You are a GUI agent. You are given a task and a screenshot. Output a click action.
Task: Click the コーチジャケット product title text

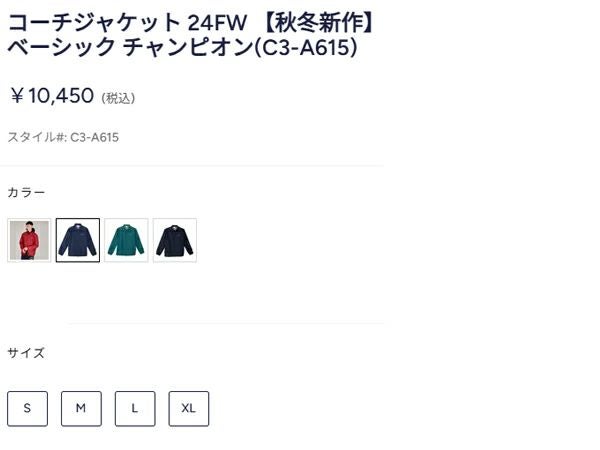[94, 23]
